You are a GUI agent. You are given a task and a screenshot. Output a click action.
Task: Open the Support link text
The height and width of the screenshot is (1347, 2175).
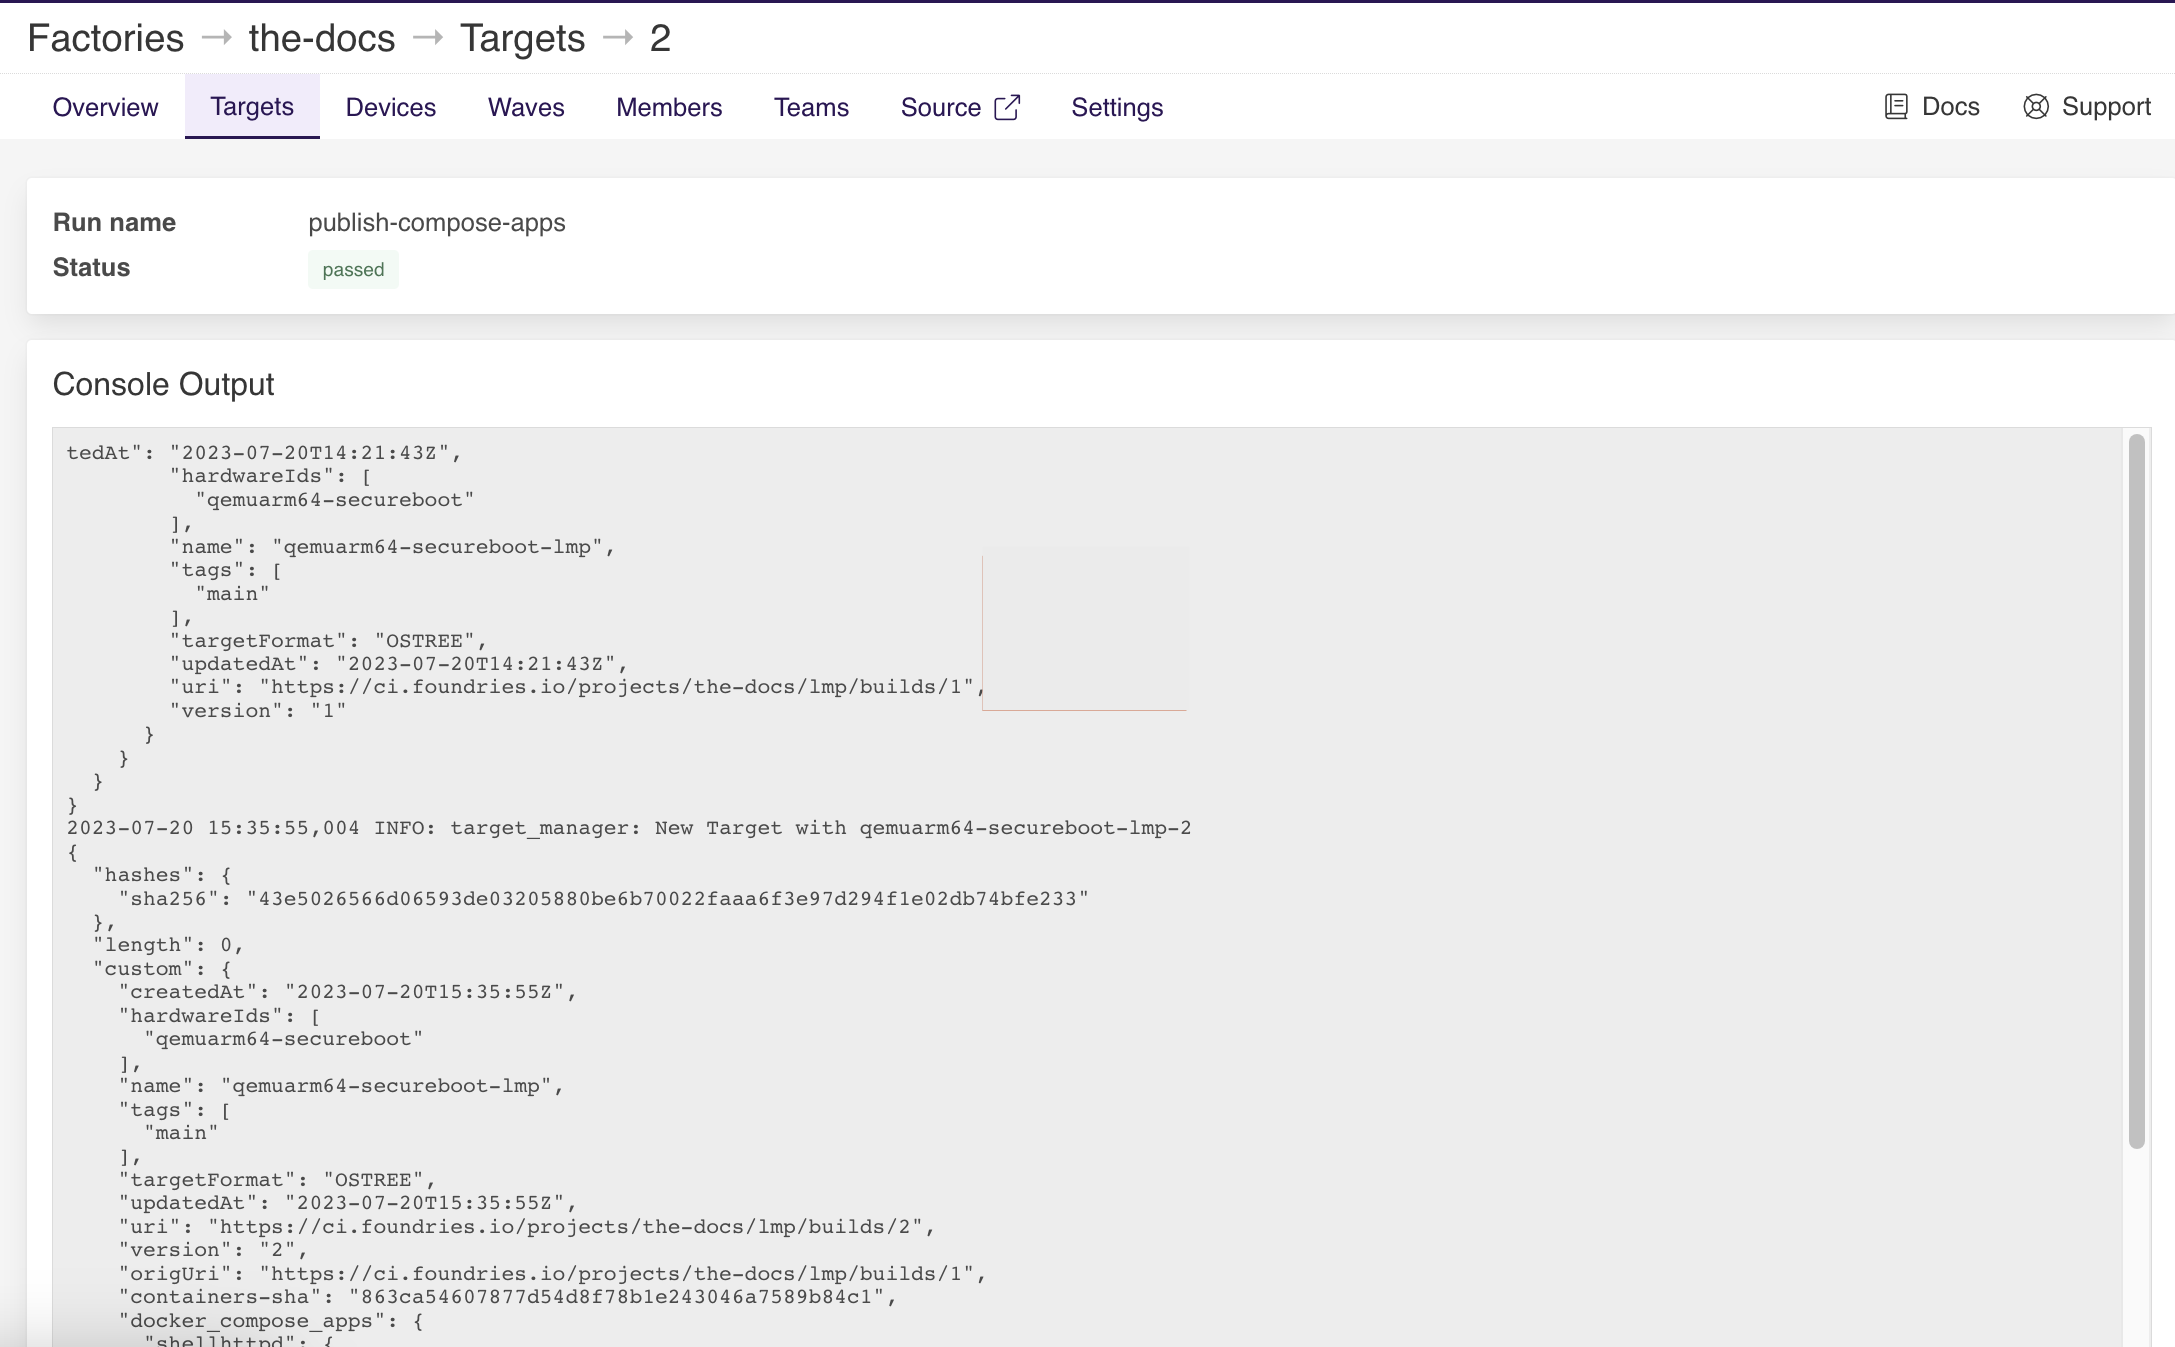(x=2106, y=107)
